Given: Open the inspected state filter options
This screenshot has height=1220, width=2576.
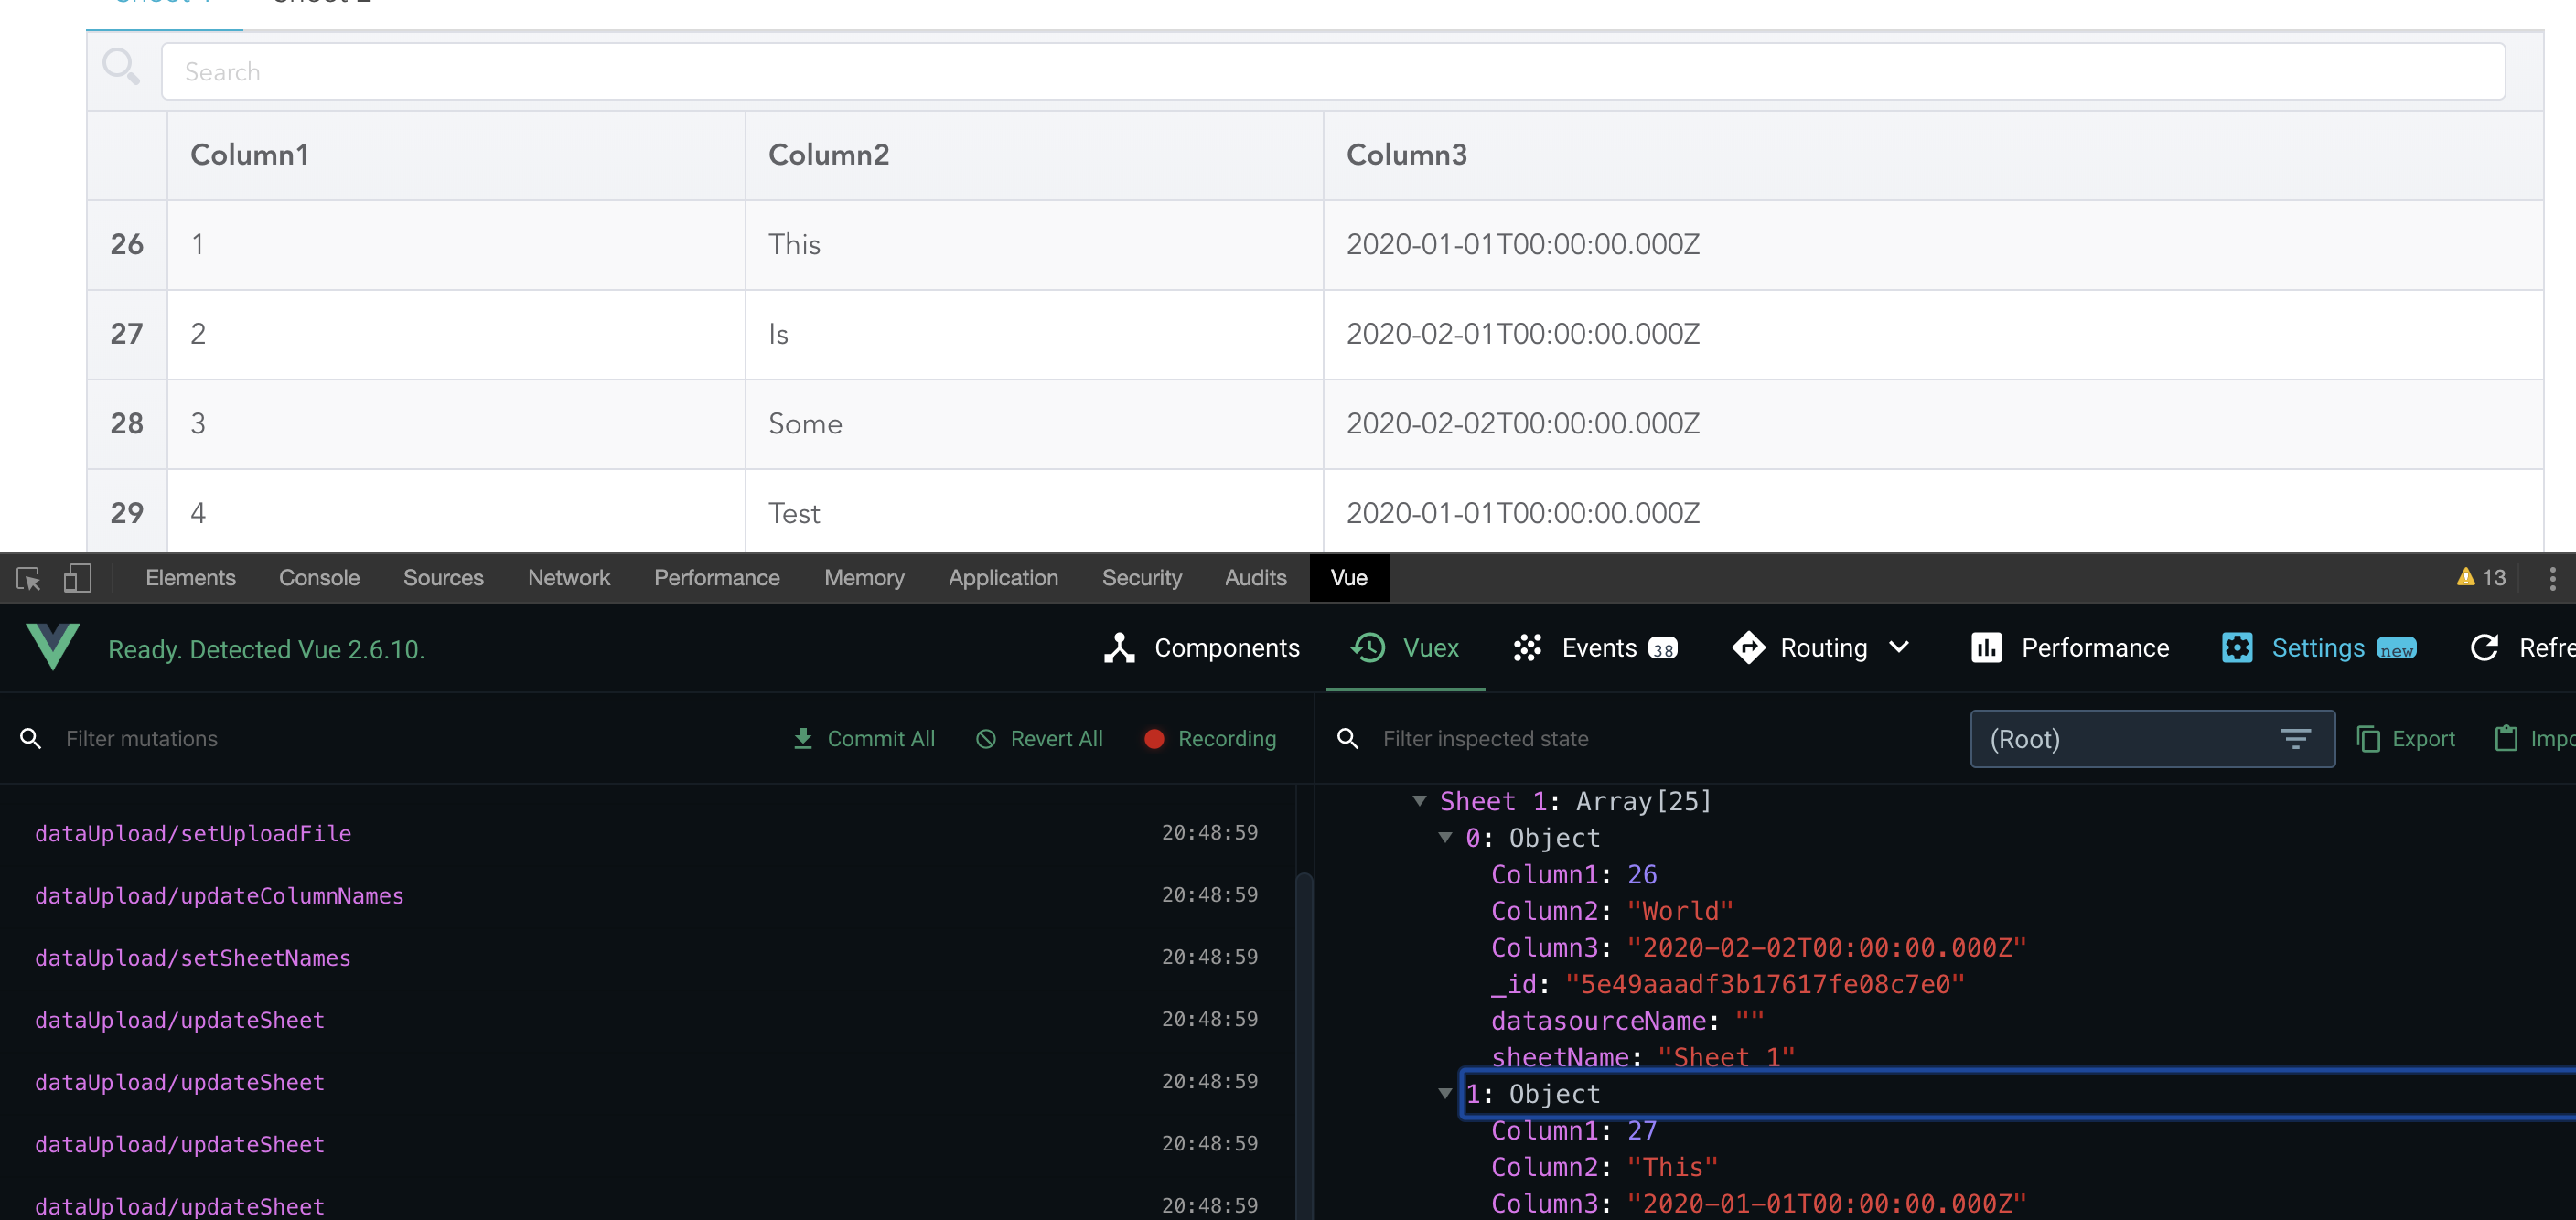Looking at the screenshot, I should [2295, 739].
